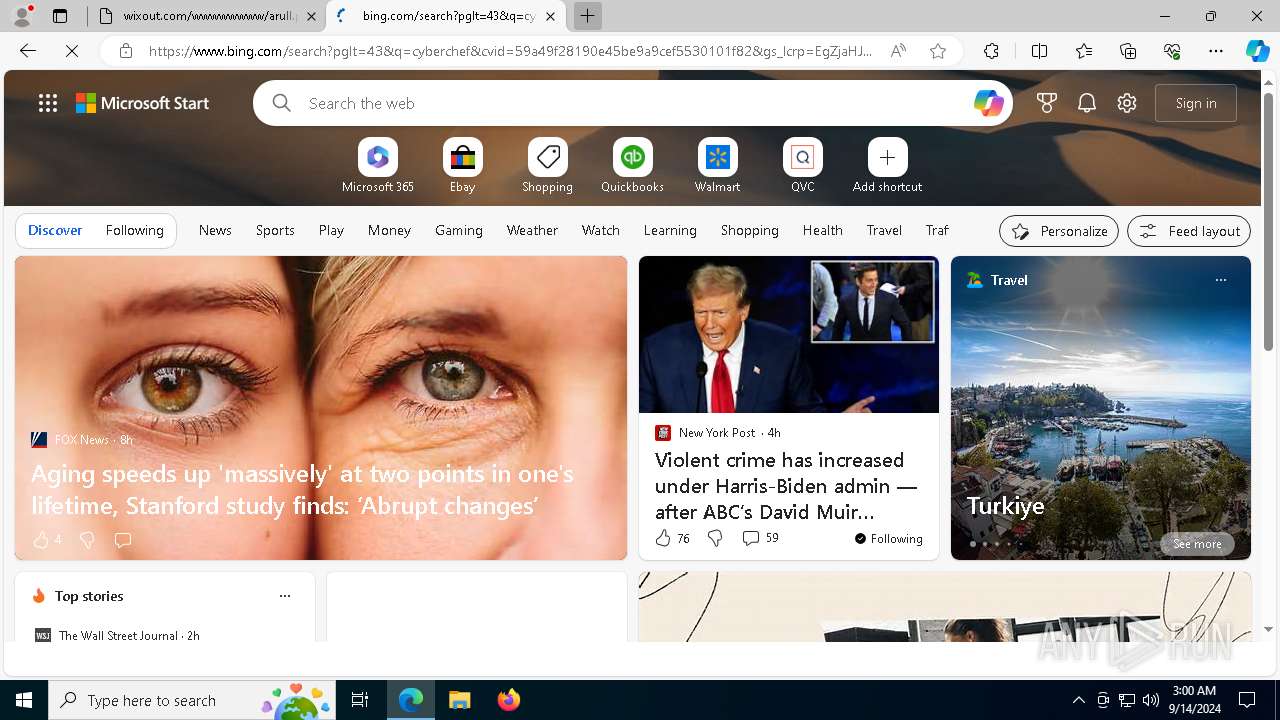Open the Weather category

[532, 230]
